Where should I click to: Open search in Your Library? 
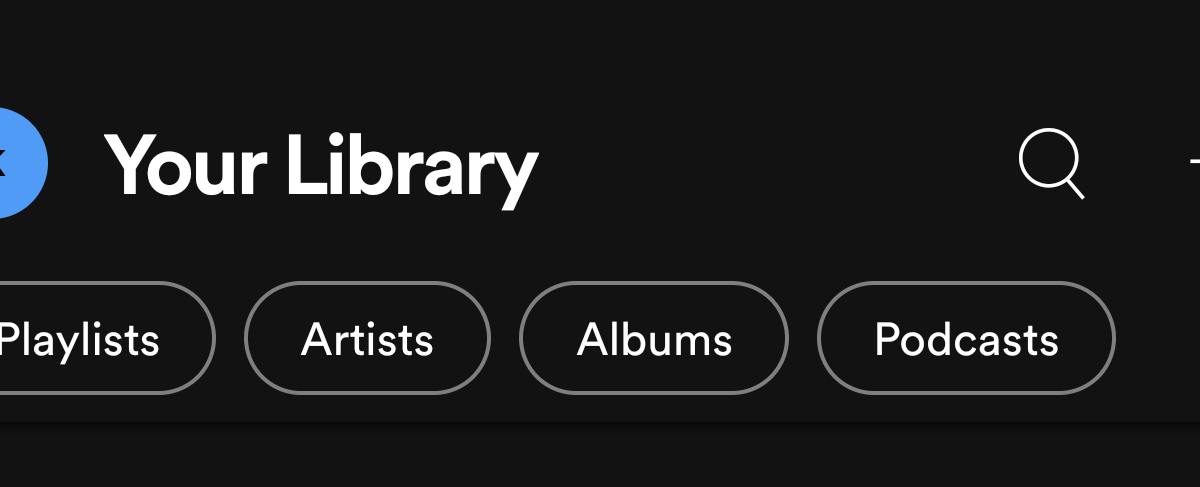pos(1051,165)
